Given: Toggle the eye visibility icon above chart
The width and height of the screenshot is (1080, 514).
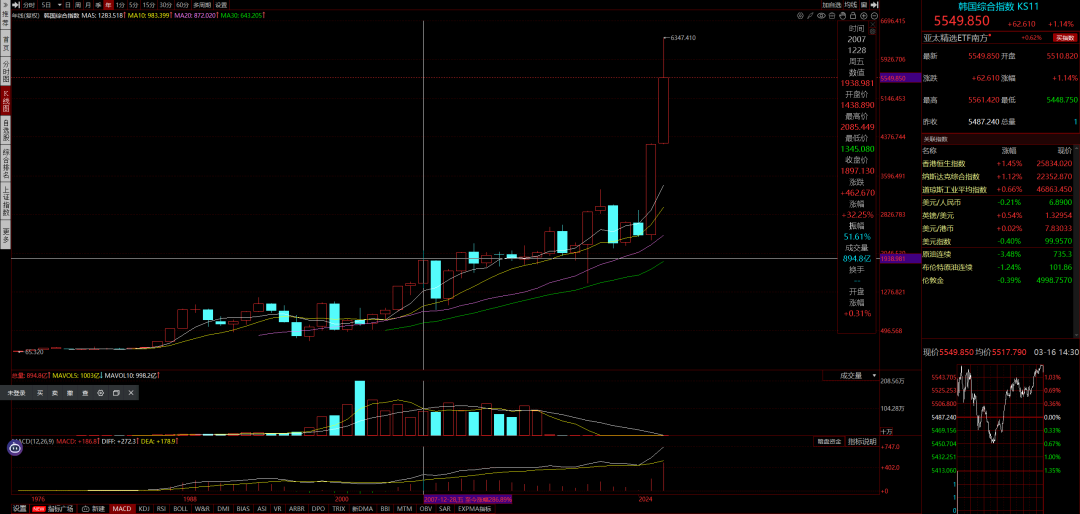Looking at the screenshot, I should [x=821, y=15].
